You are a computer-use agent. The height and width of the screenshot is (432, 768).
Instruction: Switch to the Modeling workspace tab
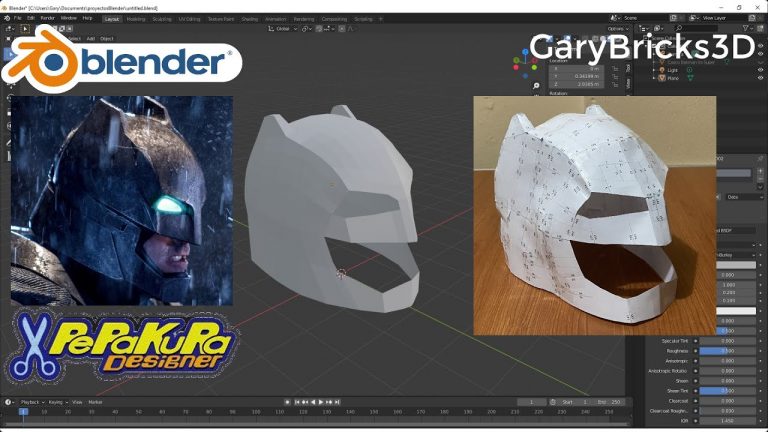[136, 19]
